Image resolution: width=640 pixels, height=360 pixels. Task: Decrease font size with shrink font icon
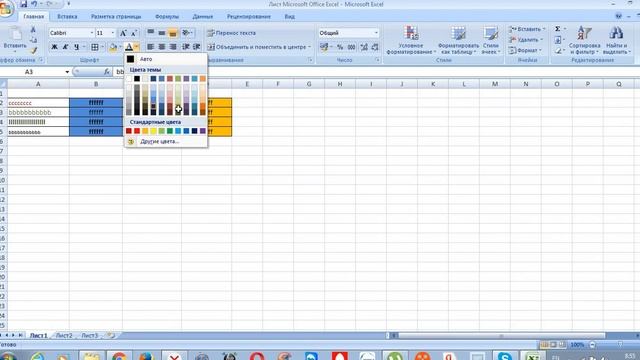click(133, 33)
